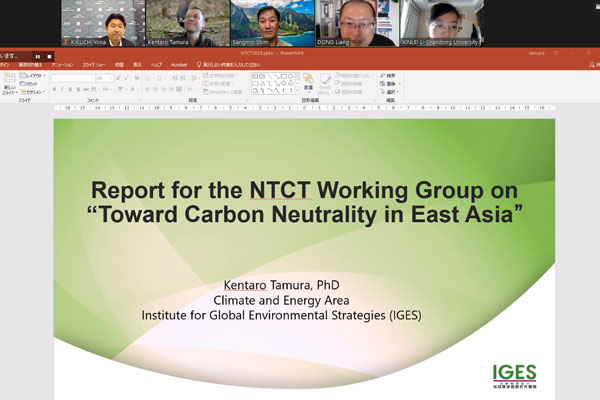This screenshot has width=600, height=400.
Task: Stop the recording with the square button
Action: (49, 56)
